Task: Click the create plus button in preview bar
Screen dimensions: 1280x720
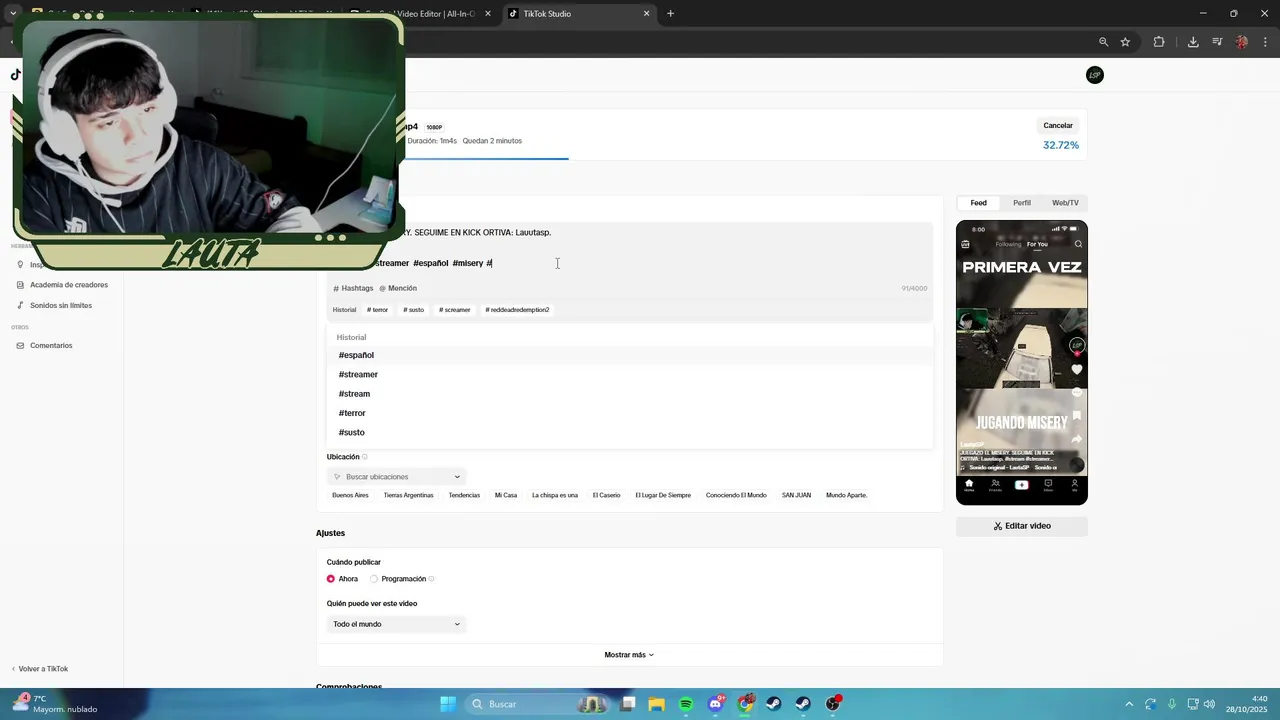Action: click(1021, 485)
